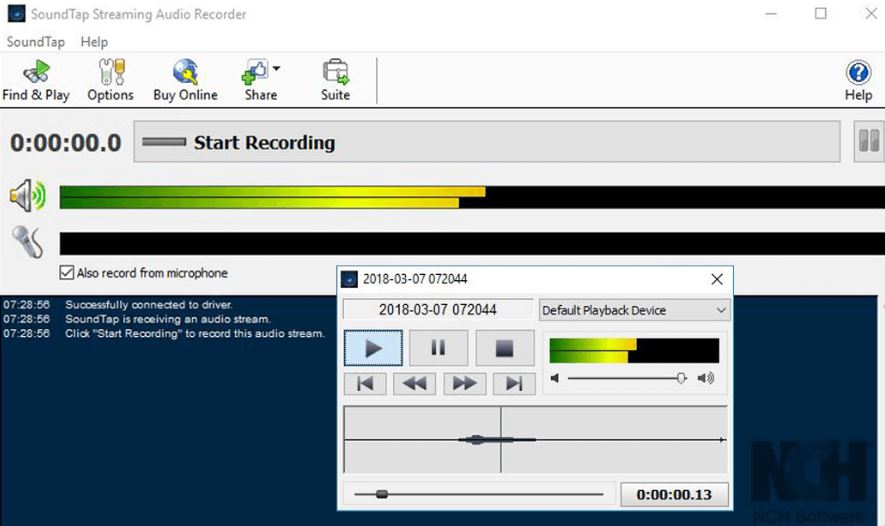Click the pause recording button beside Start Recording
The image size is (885, 526).
869,141
